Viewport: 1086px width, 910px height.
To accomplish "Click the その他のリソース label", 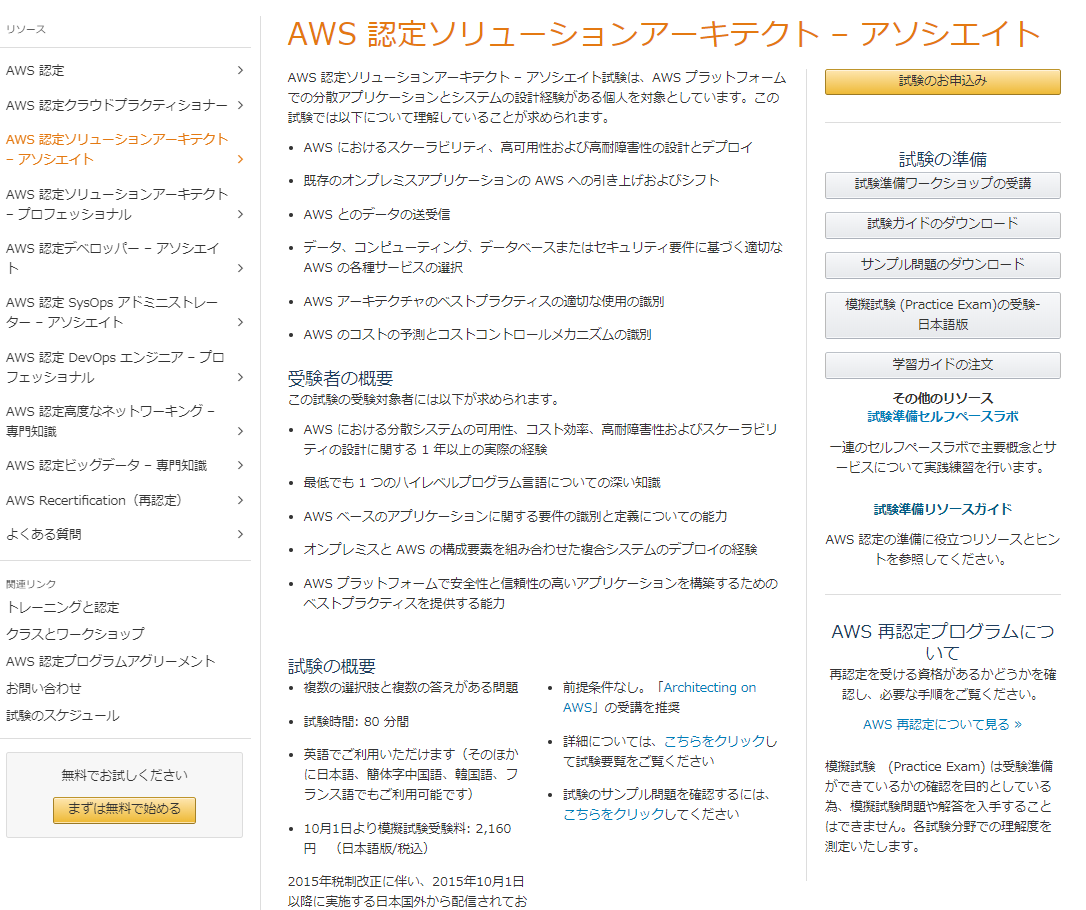I will [943, 398].
